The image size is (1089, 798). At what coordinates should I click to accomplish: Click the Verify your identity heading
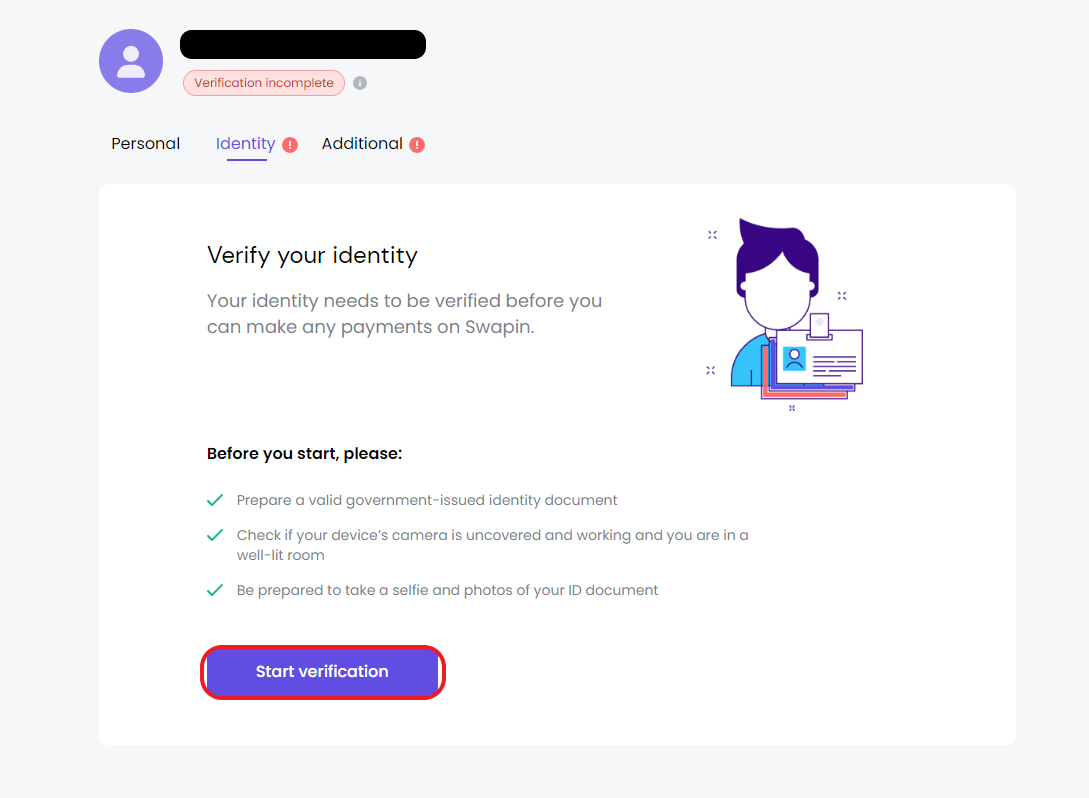(313, 256)
